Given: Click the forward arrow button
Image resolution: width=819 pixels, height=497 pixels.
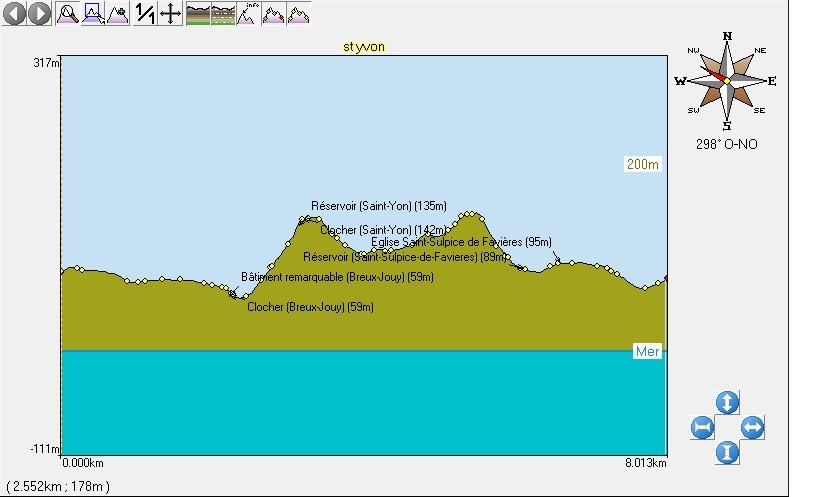Looking at the screenshot, I should click(39, 14).
